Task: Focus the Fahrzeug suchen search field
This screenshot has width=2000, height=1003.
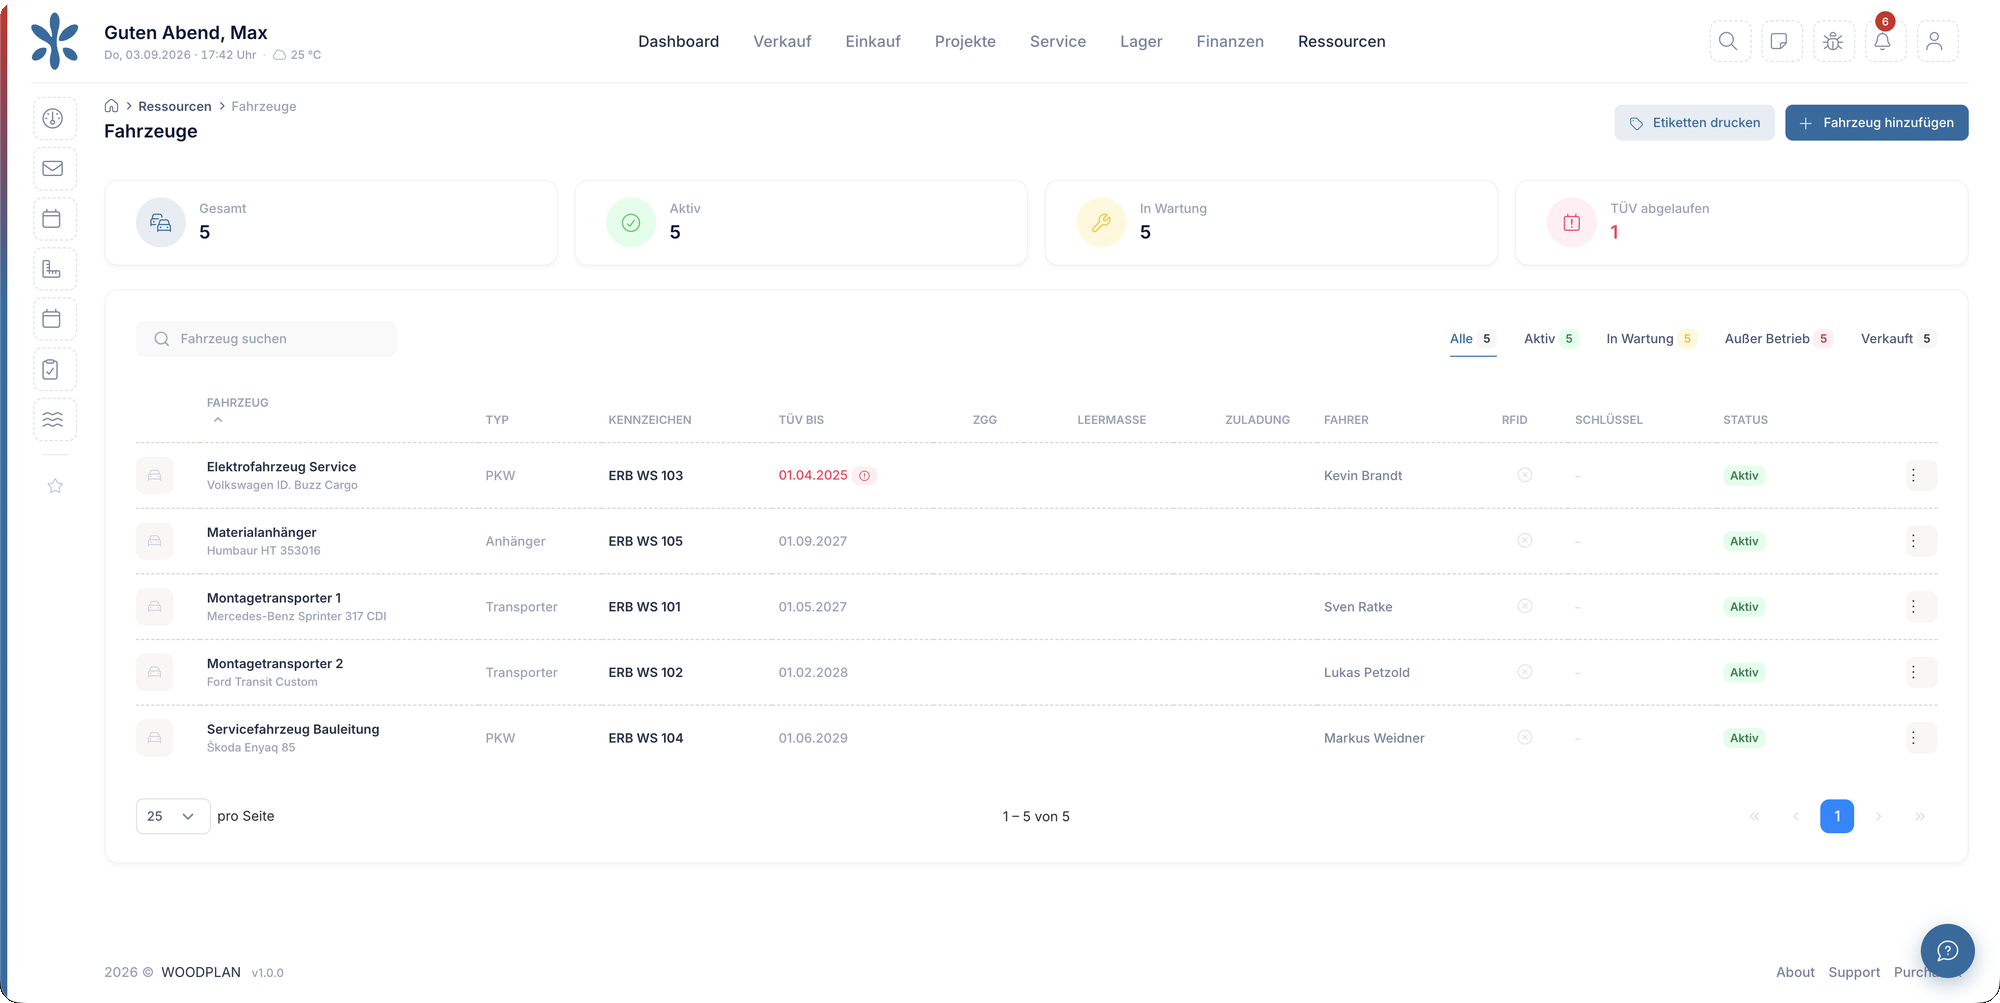Action: tap(266, 339)
